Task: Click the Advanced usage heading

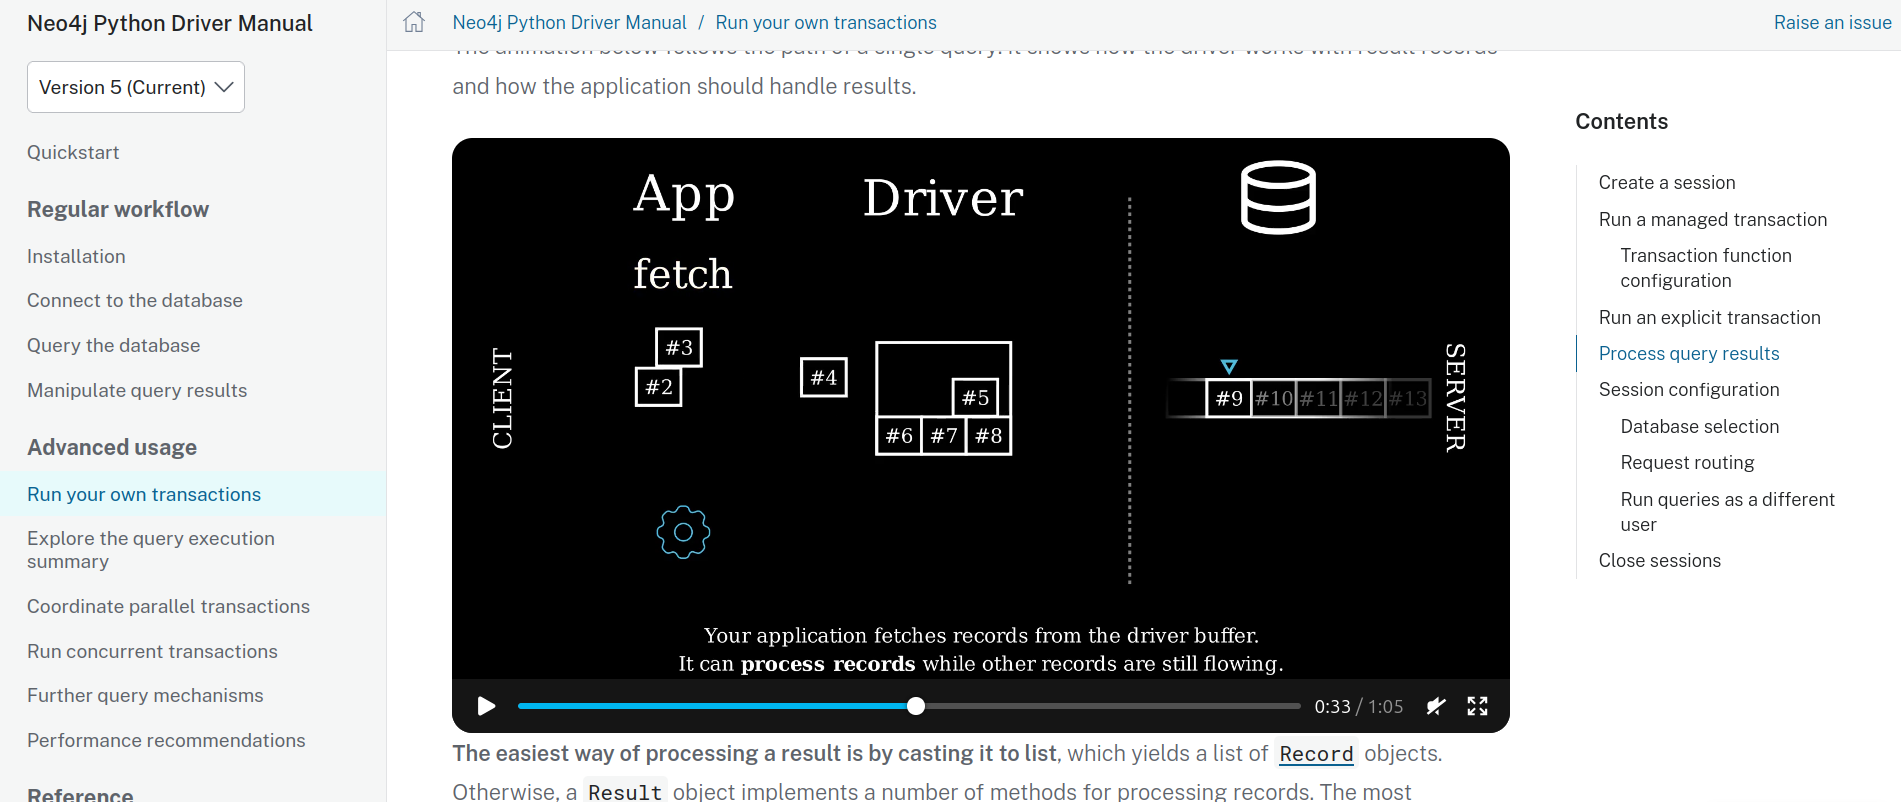Action: click(x=112, y=447)
